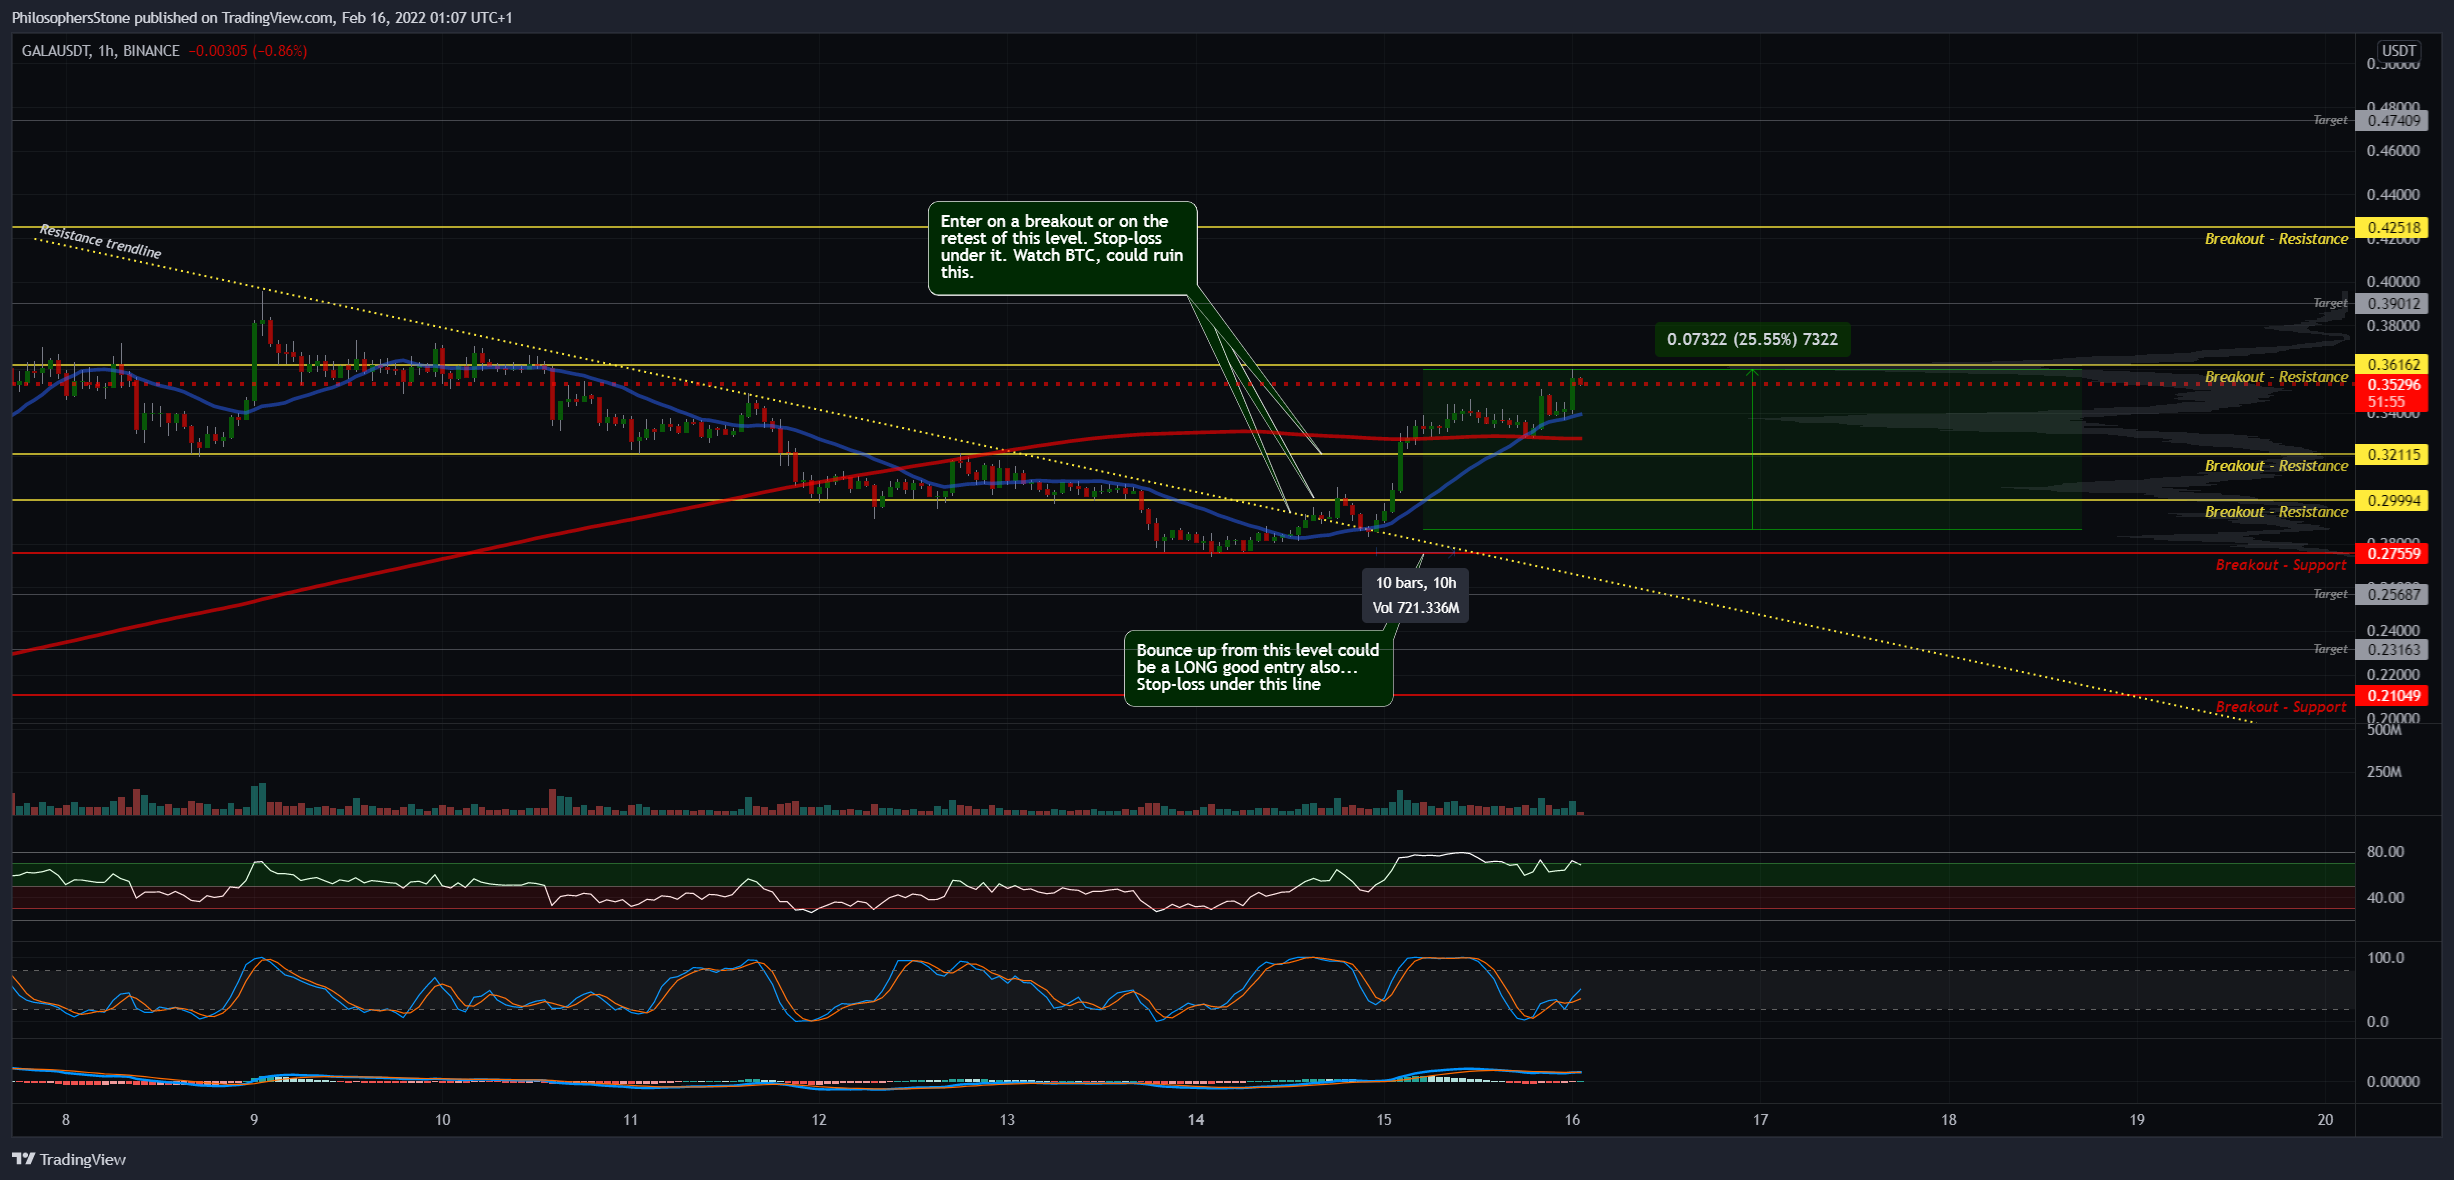Click the USDT currency label on price axis

pos(2398,50)
